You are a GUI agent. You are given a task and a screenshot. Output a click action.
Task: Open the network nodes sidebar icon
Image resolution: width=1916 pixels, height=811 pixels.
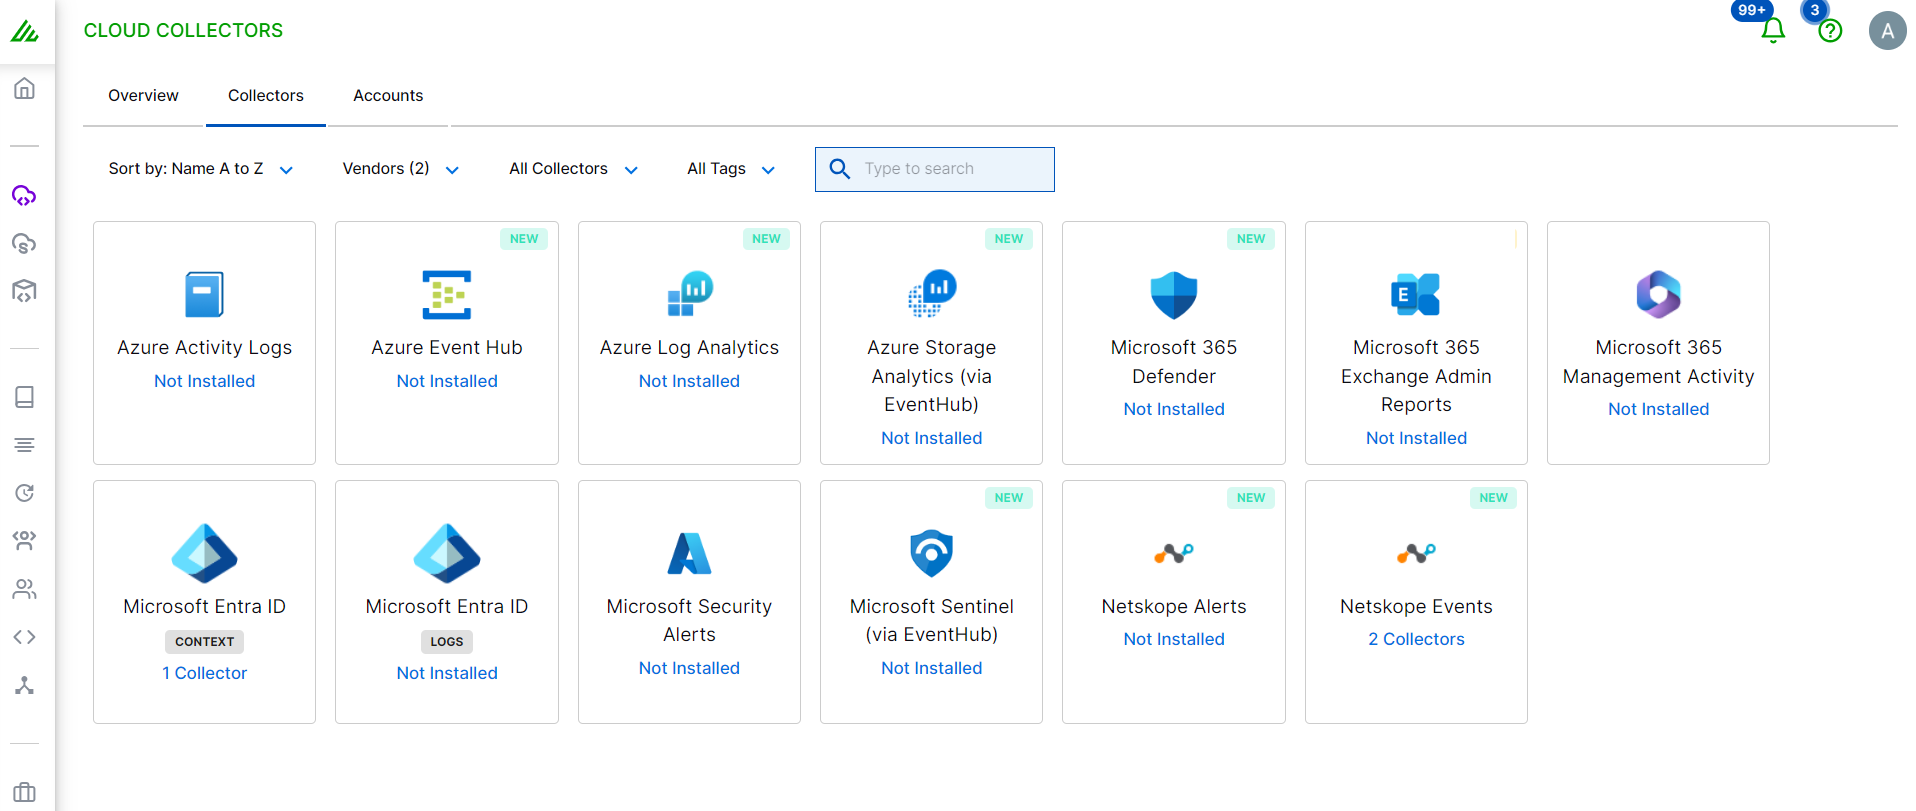tap(25, 685)
